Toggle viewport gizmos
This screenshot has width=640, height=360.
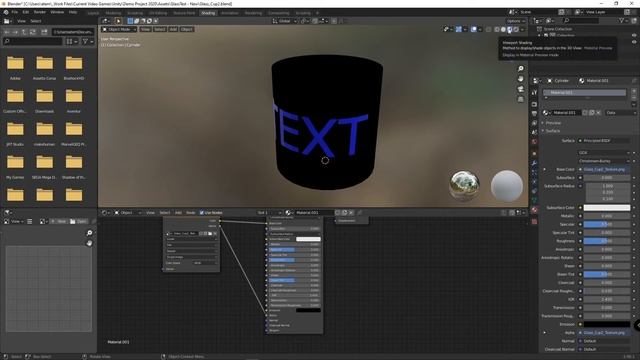click(458, 29)
